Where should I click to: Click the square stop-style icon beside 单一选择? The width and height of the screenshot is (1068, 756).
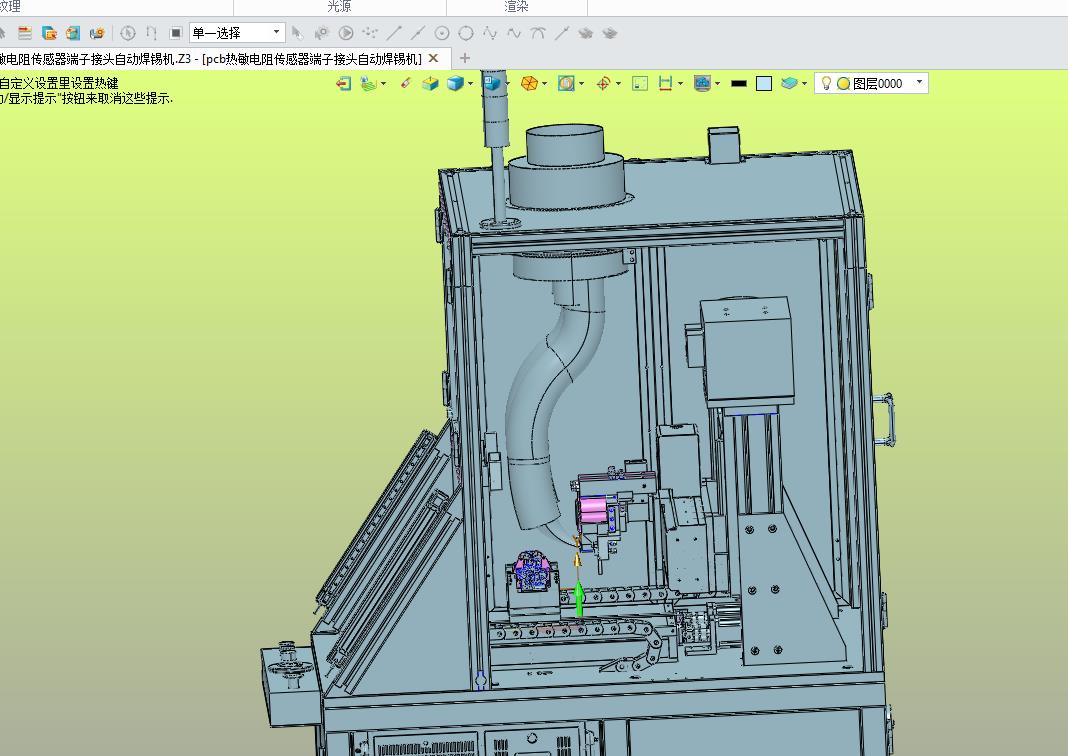point(176,33)
